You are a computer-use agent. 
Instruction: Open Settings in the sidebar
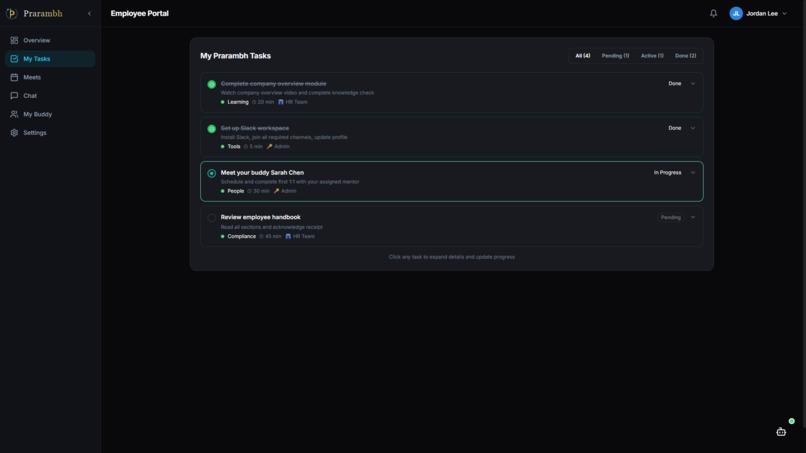[50, 133]
